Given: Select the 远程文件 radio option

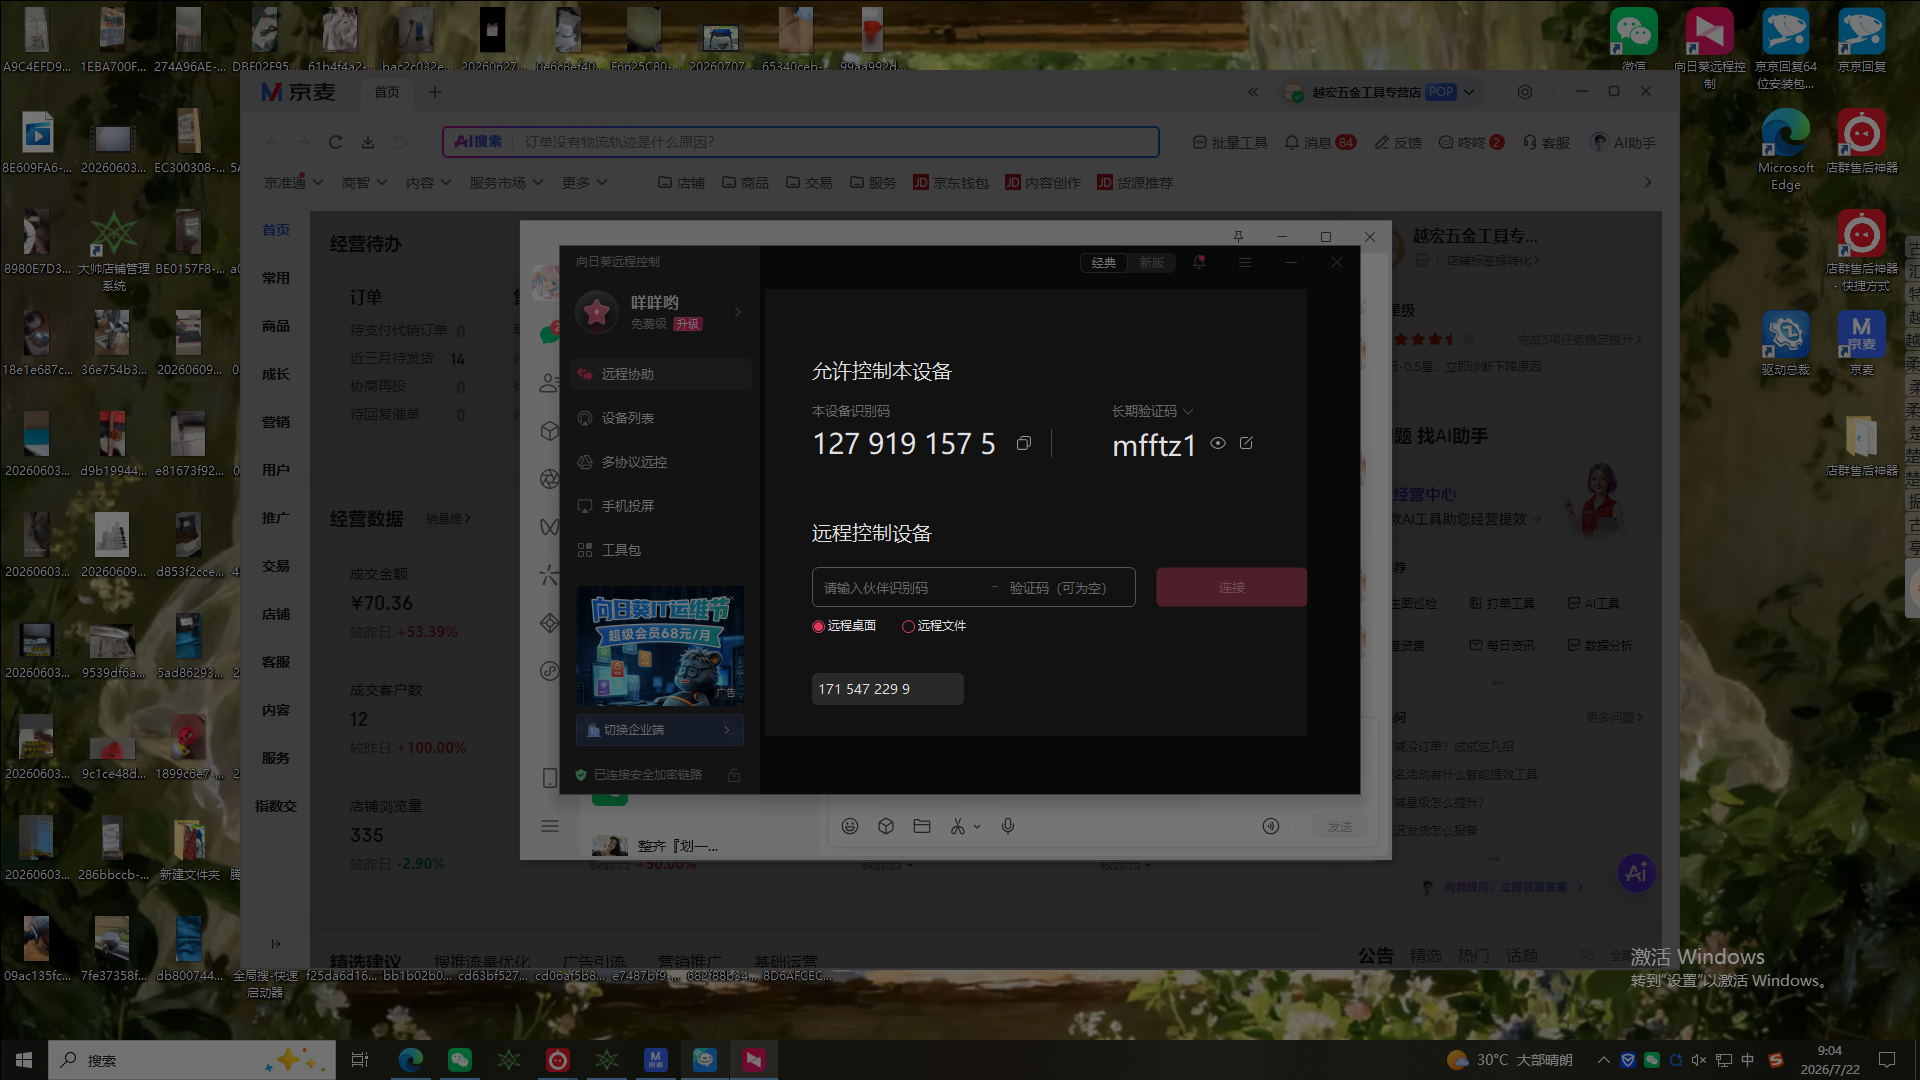Looking at the screenshot, I should (x=934, y=626).
